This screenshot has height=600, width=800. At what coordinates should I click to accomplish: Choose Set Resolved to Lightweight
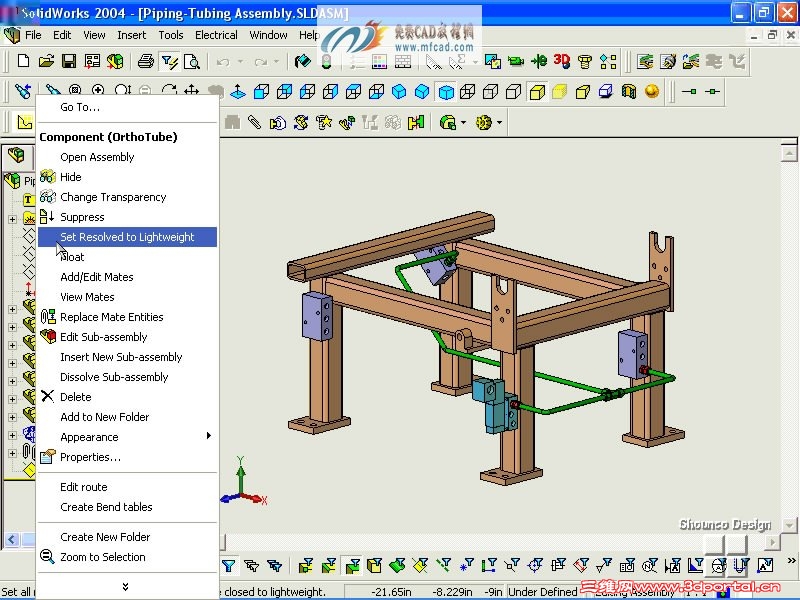coord(128,237)
